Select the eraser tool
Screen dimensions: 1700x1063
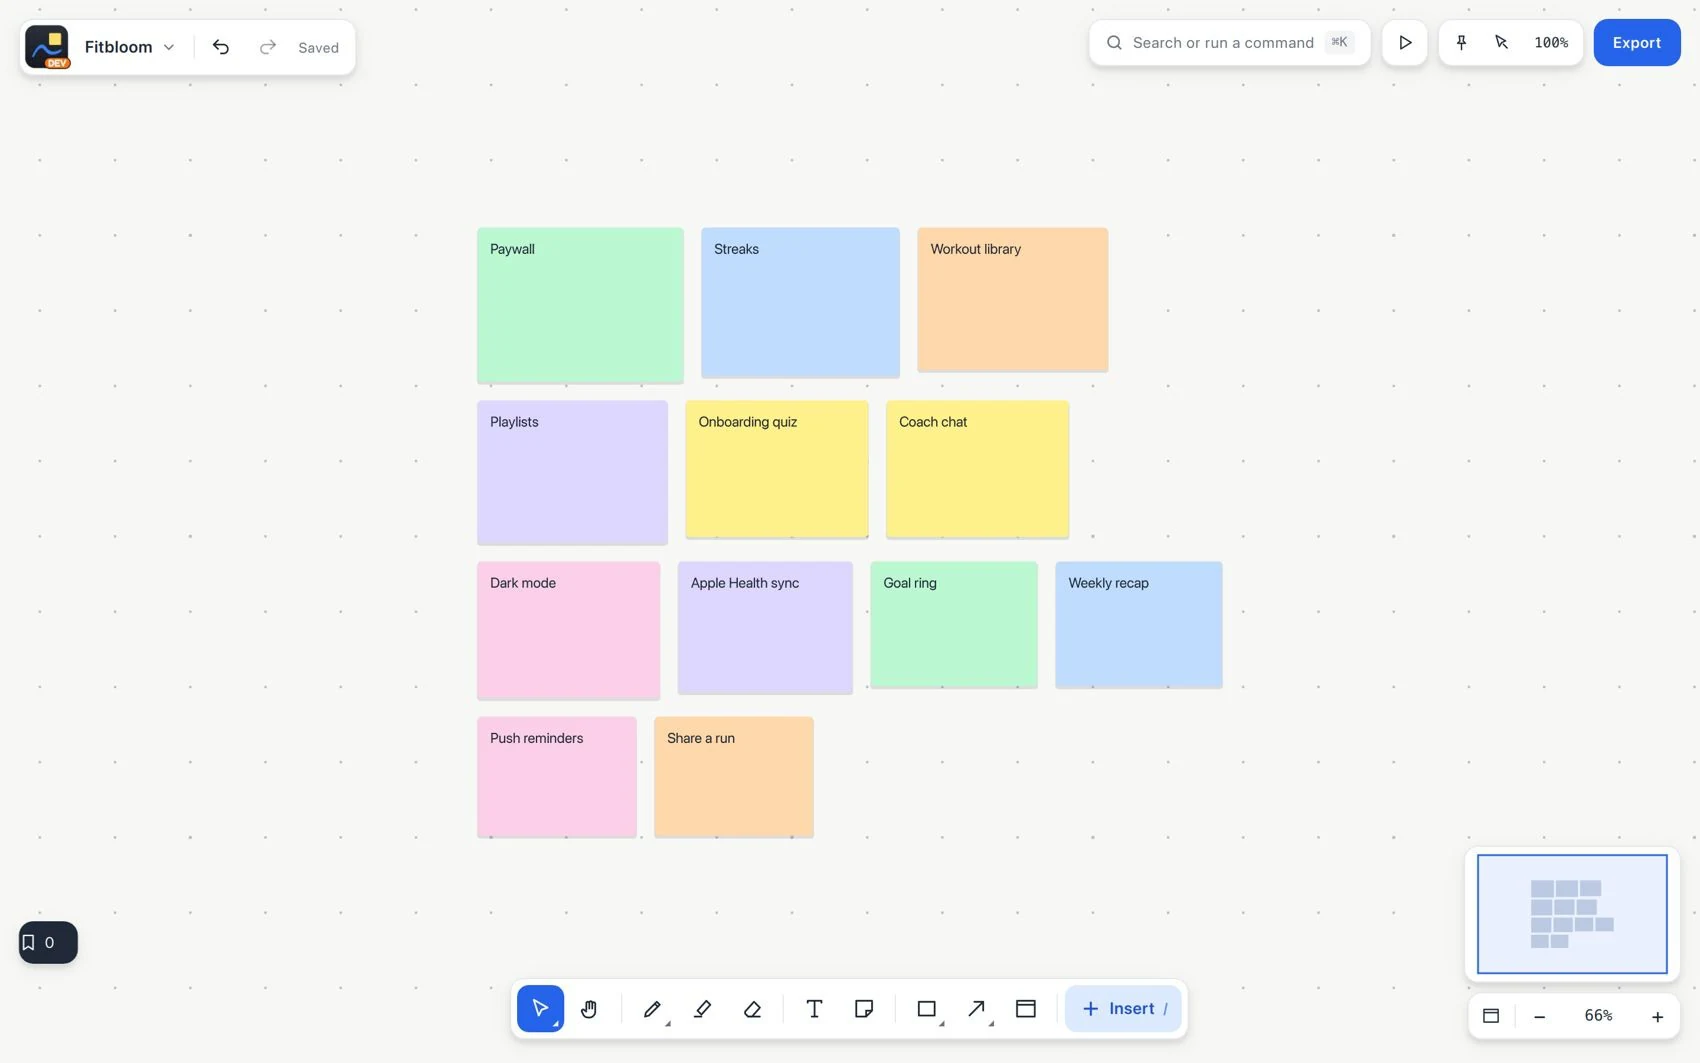point(753,1008)
